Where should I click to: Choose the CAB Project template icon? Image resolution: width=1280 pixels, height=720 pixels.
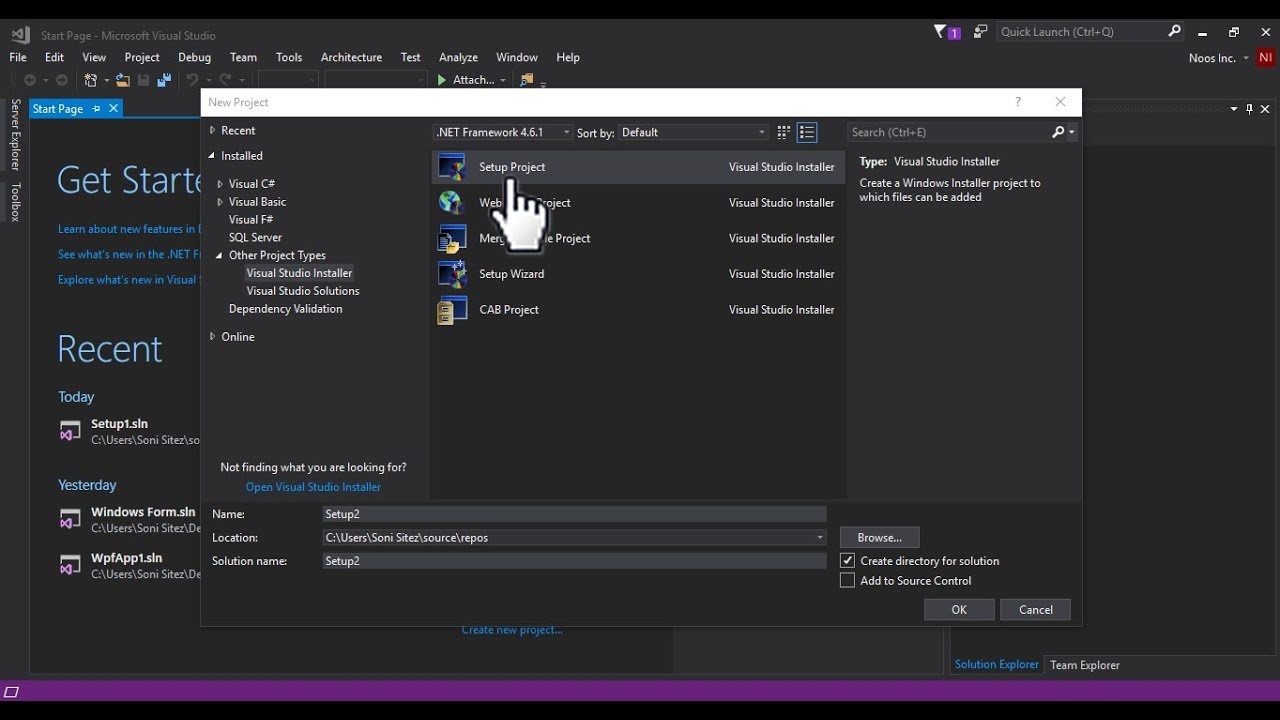click(452, 310)
